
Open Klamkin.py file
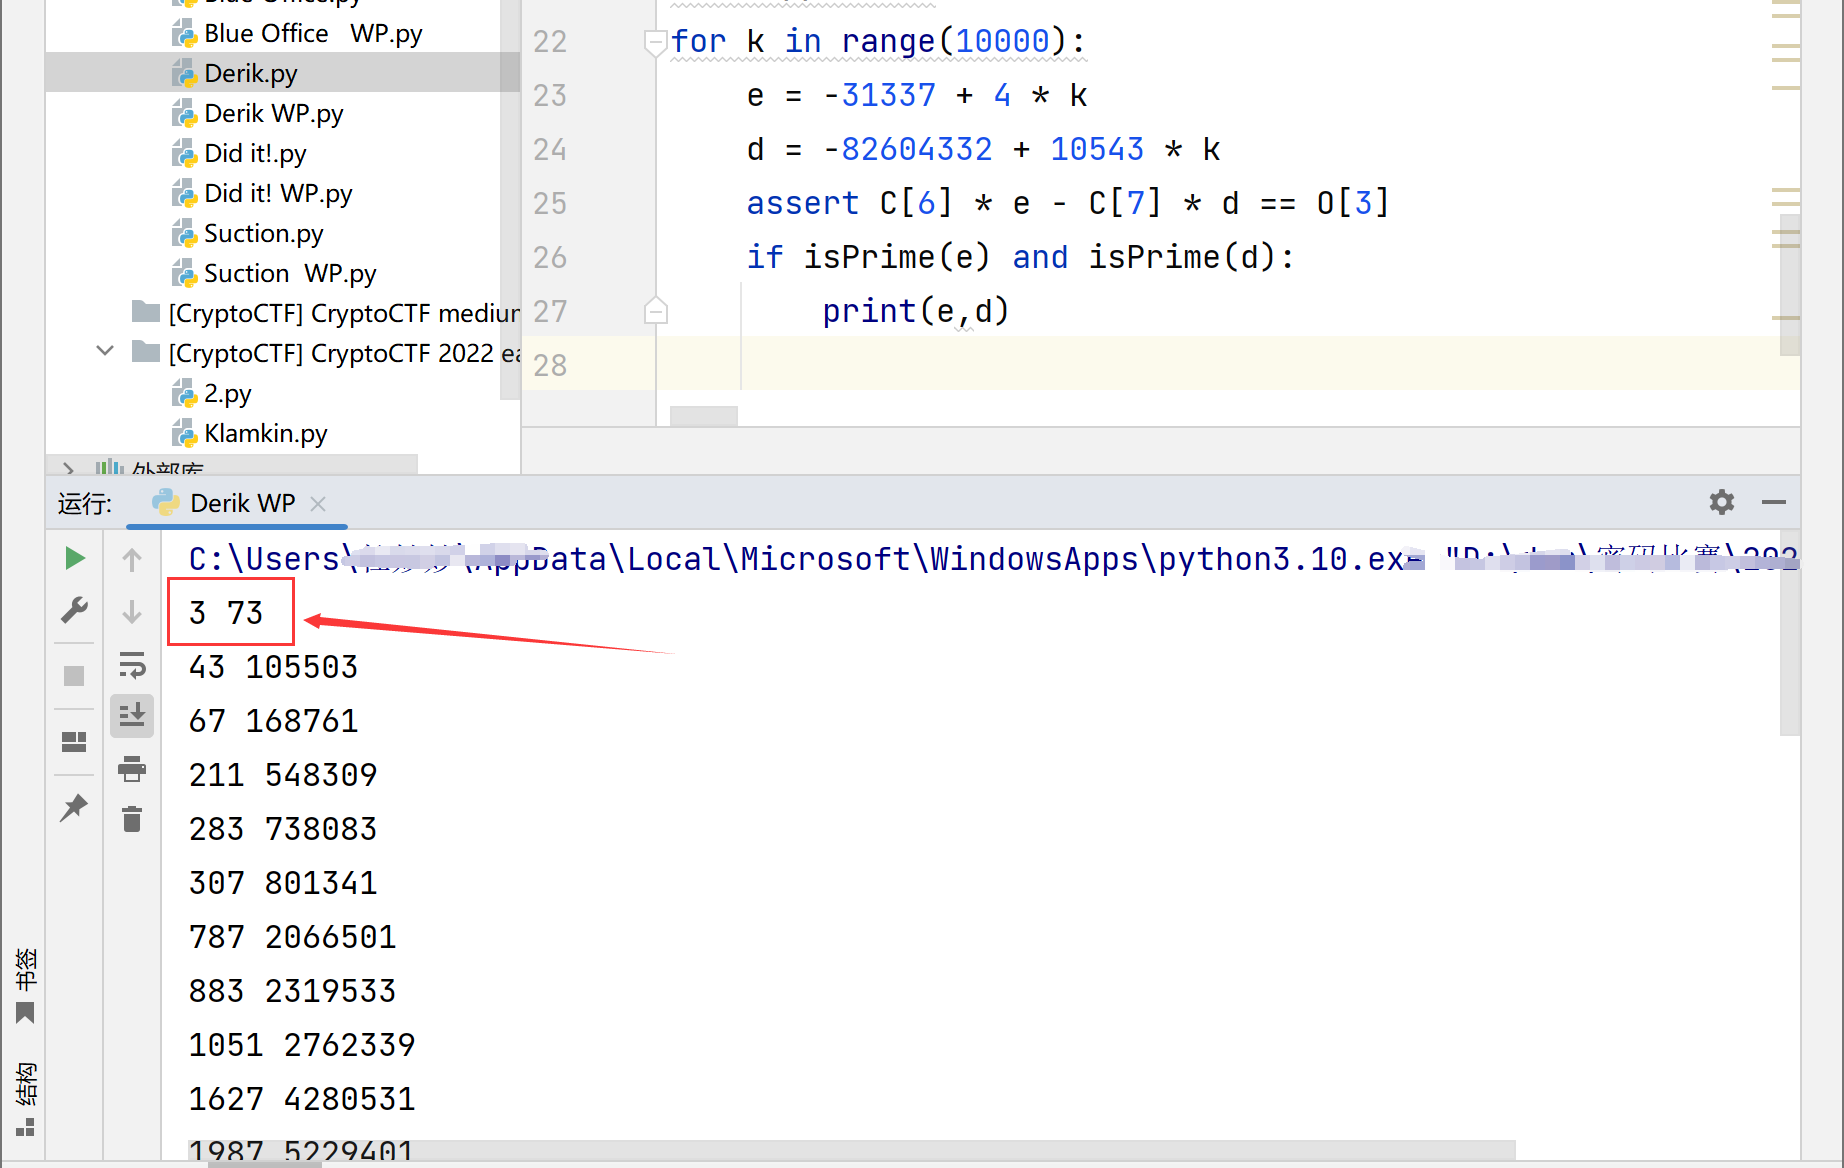(x=265, y=434)
